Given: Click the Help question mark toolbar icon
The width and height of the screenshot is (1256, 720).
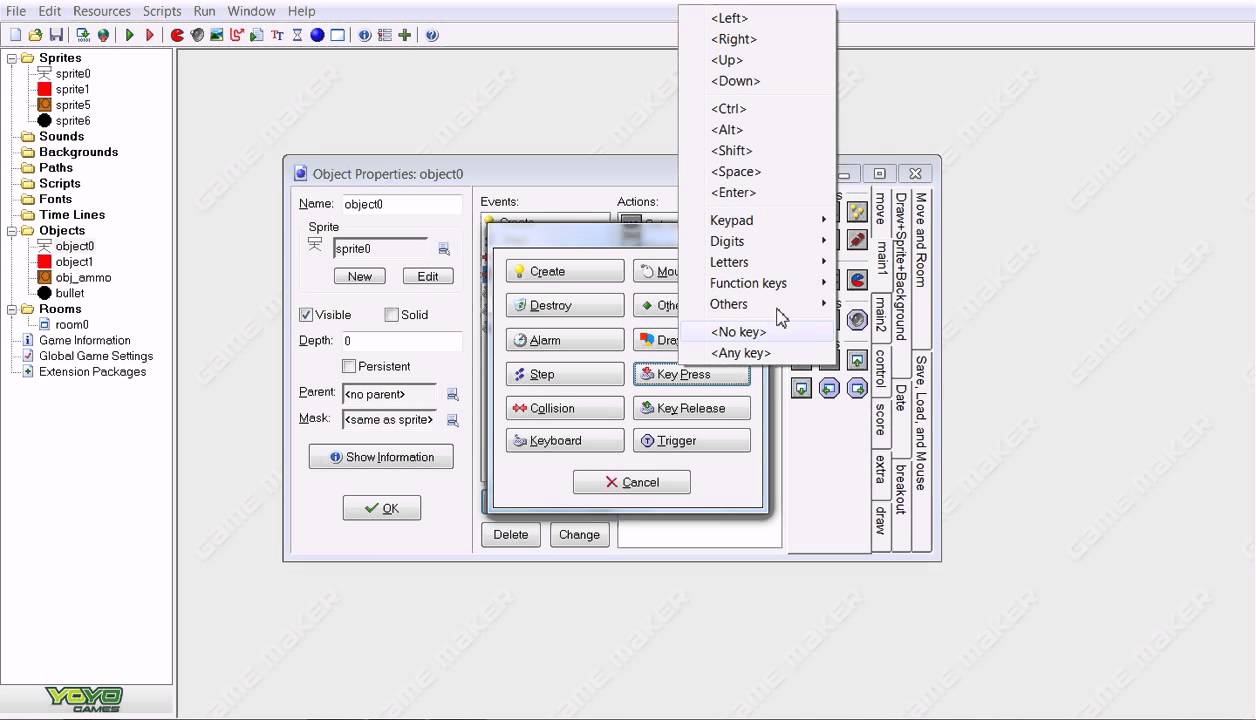Looking at the screenshot, I should tap(432, 35).
